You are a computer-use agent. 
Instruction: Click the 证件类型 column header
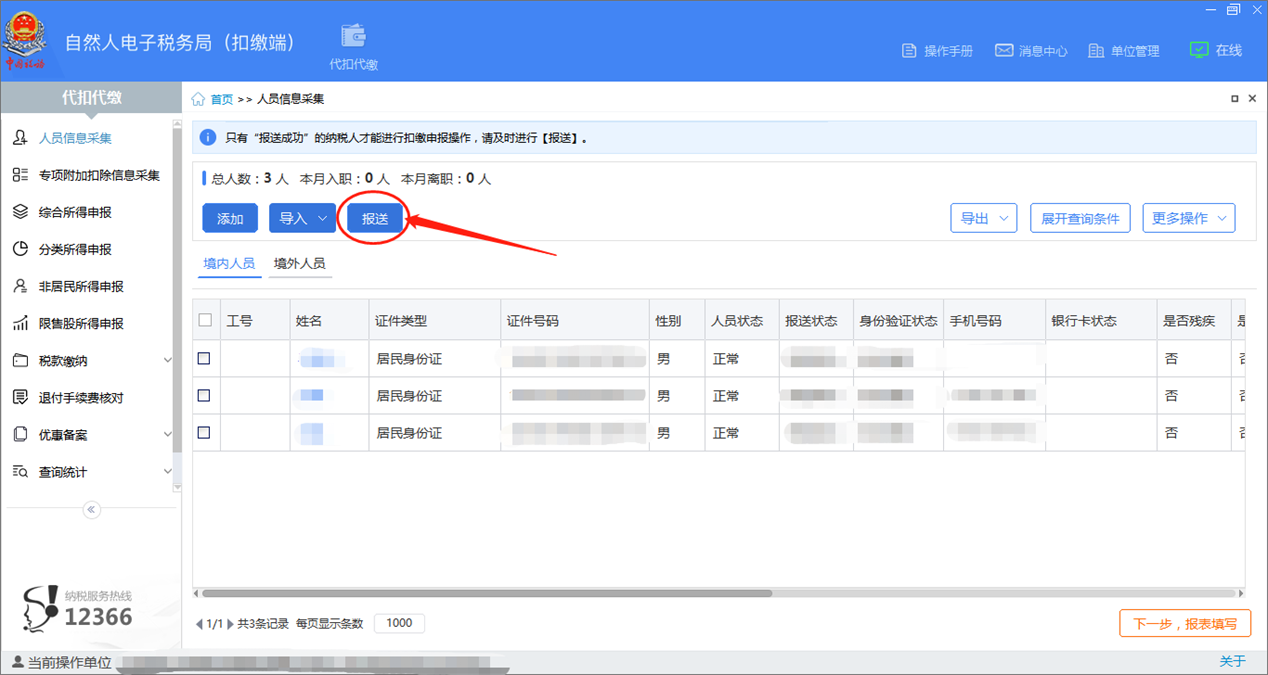(434, 321)
